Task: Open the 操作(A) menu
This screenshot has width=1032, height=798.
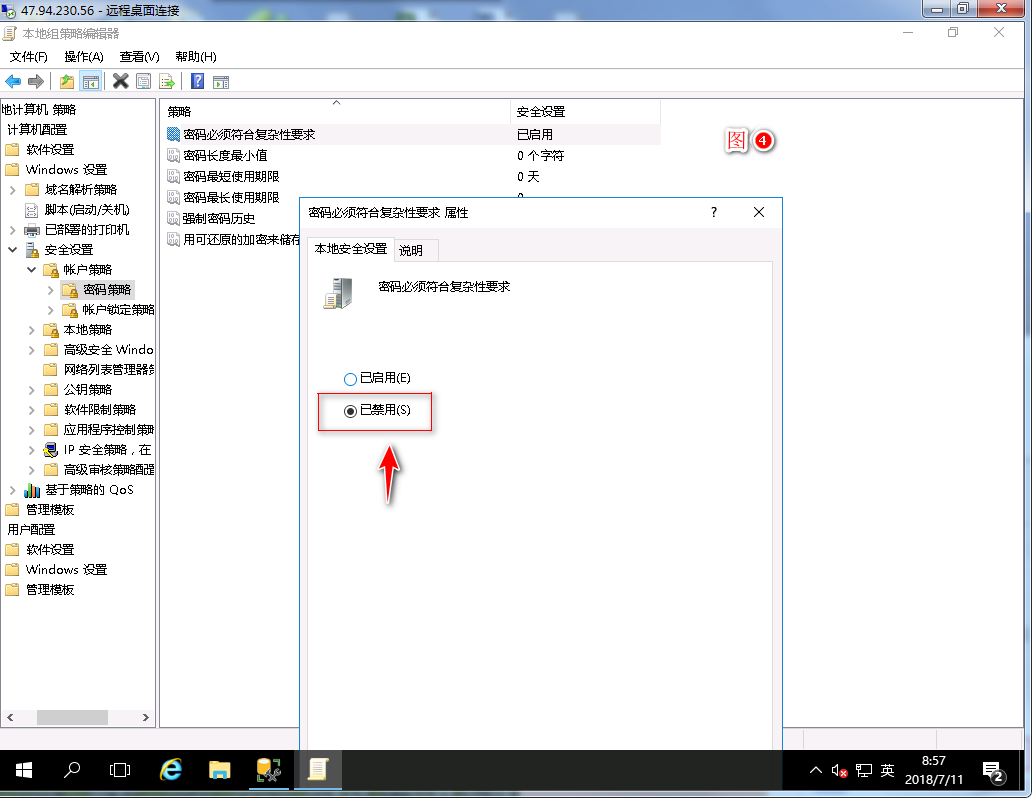Action: click(83, 57)
